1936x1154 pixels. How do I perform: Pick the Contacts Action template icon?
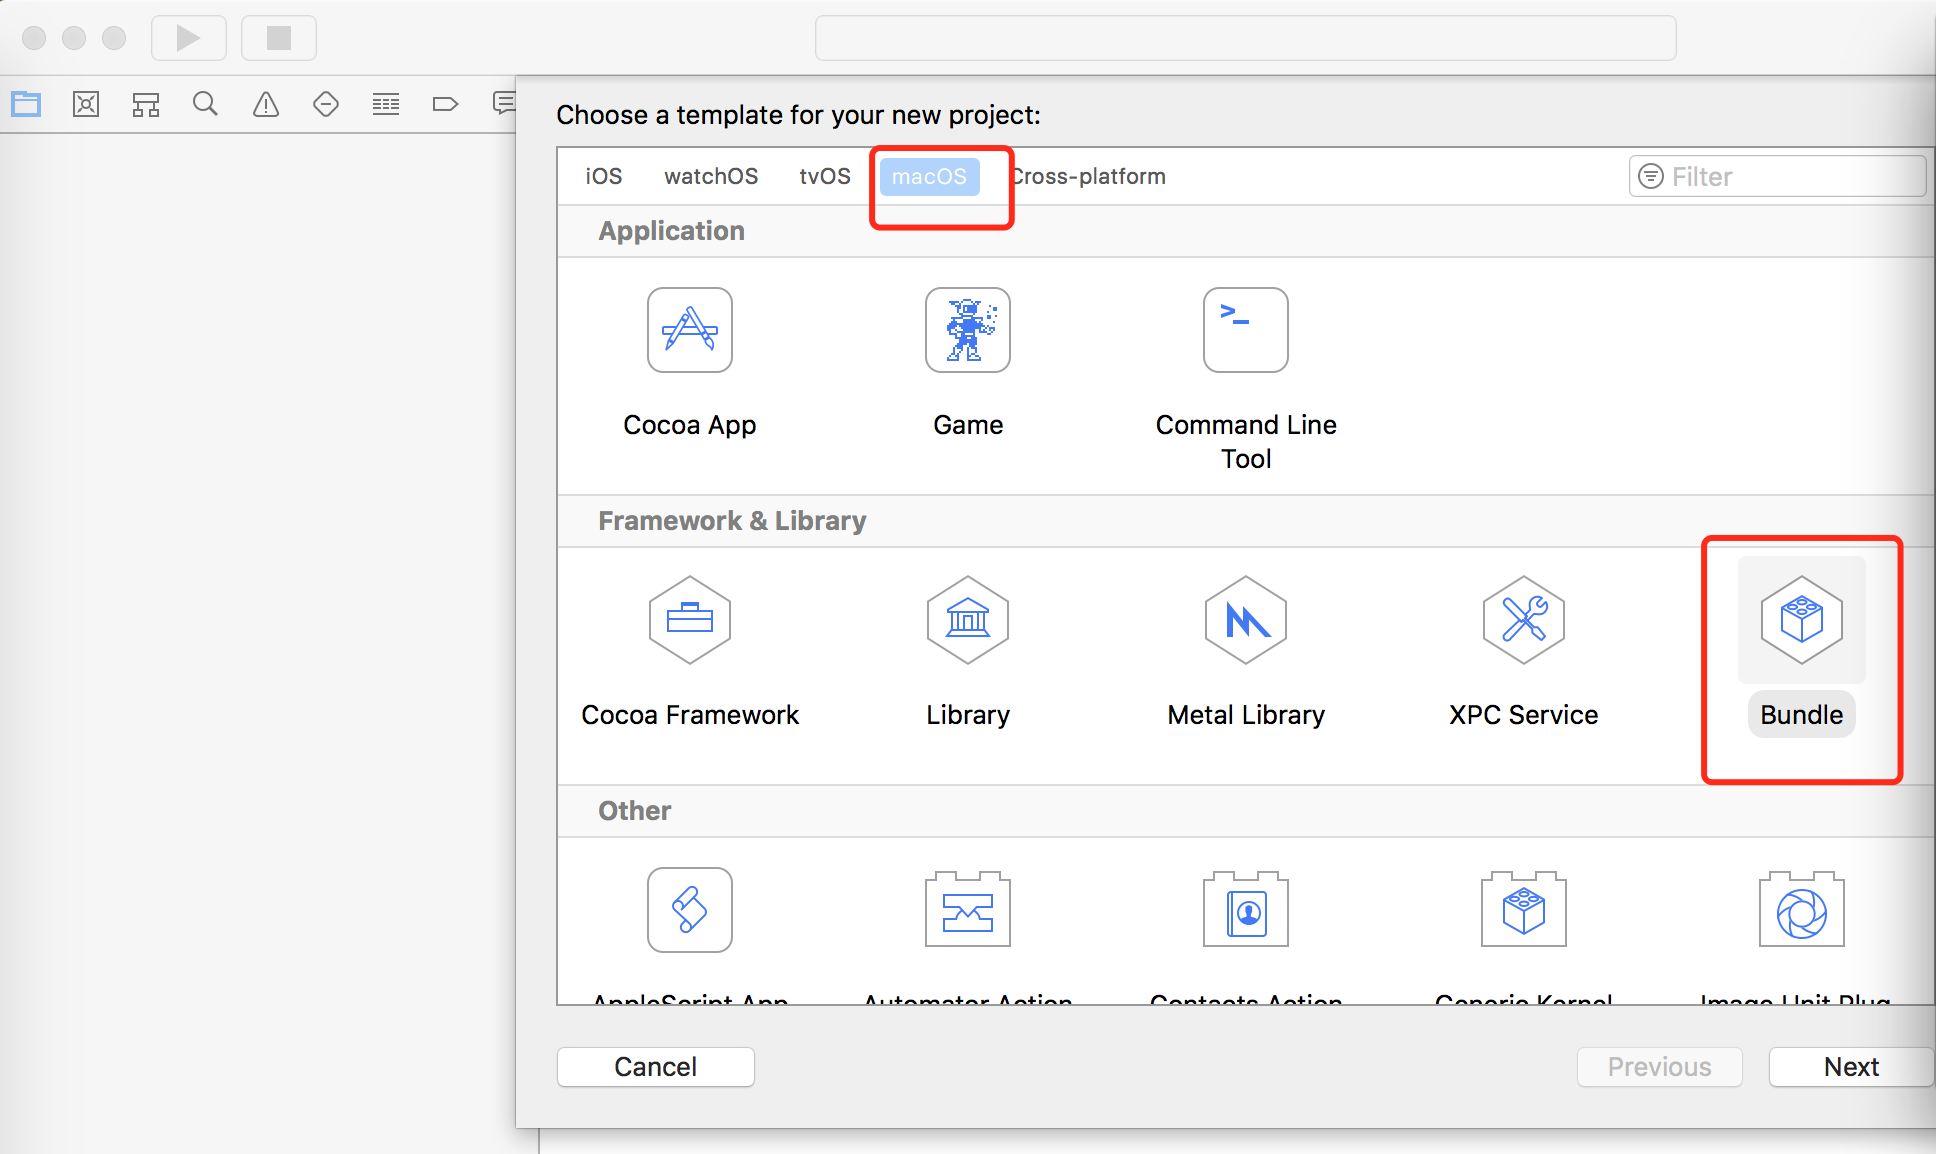click(1245, 910)
